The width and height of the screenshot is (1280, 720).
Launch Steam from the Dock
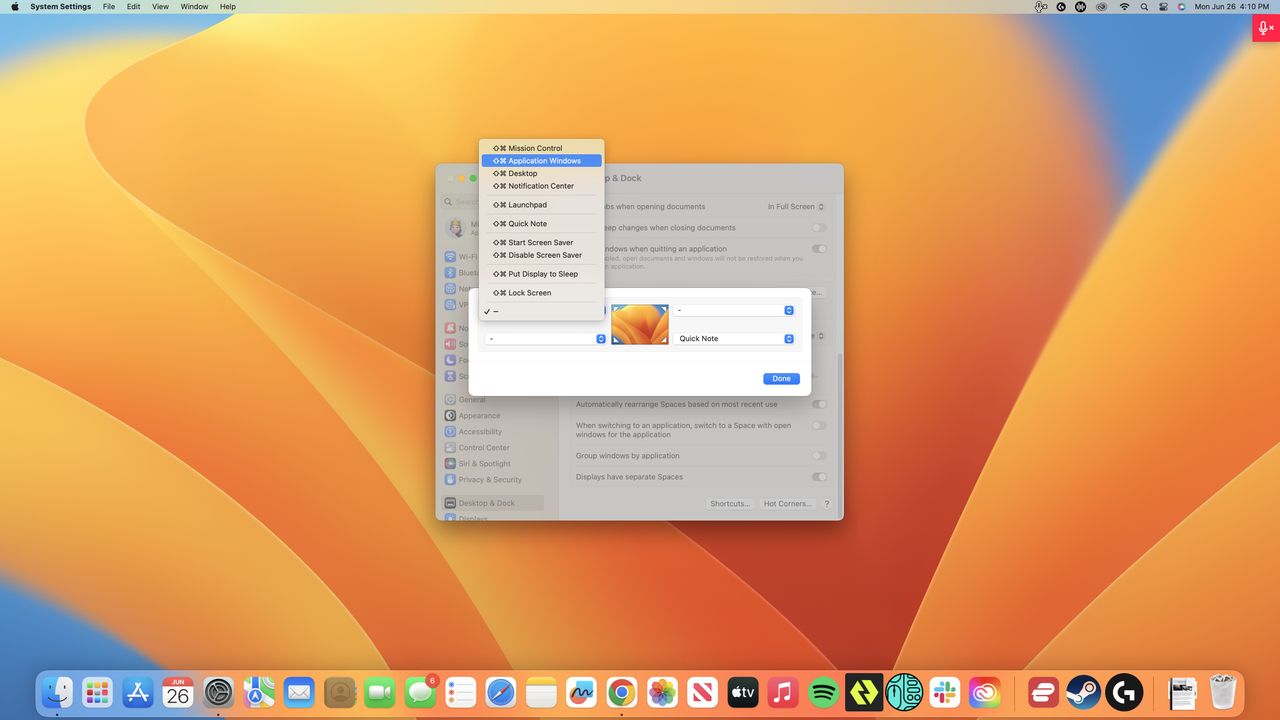click(x=1083, y=692)
